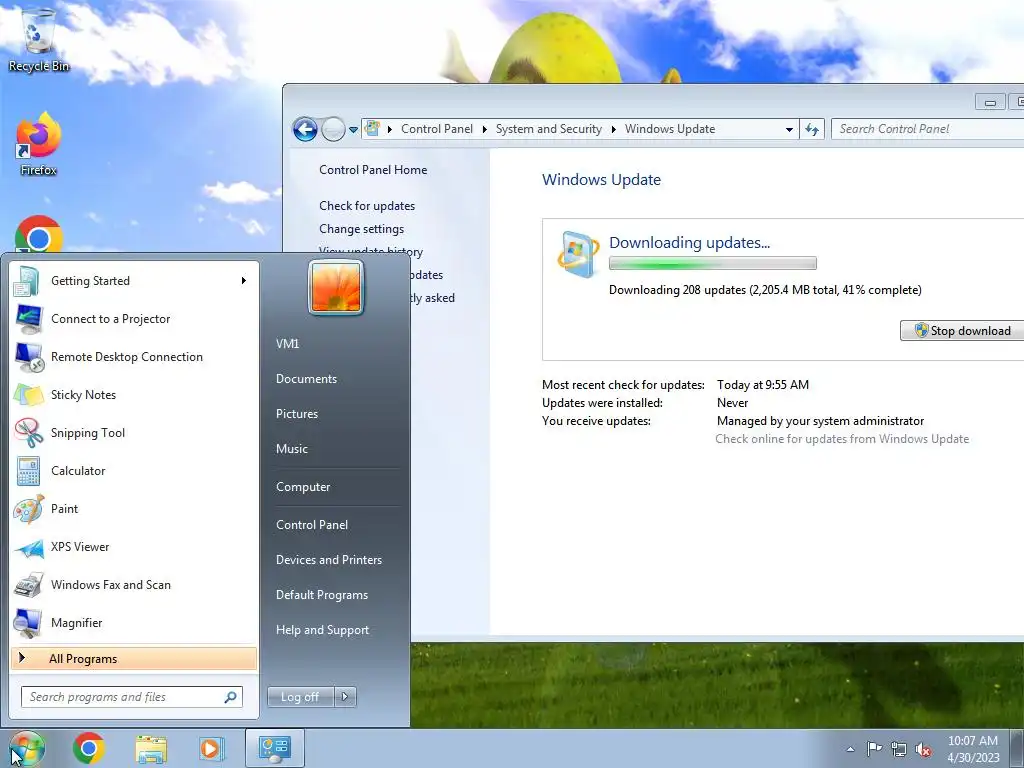The image size is (1024, 768).
Task: Open Help and Support
Action: 322,630
